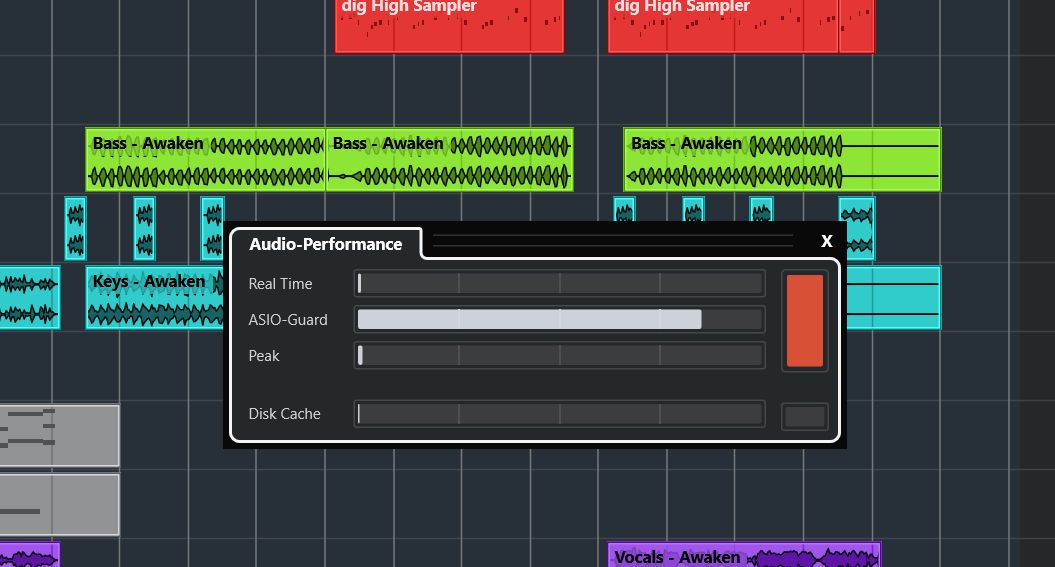The height and width of the screenshot is (567, 1055).
Task: Click the dark disk overload indicator beside Disk Cache
Action: tap(805, 415)
